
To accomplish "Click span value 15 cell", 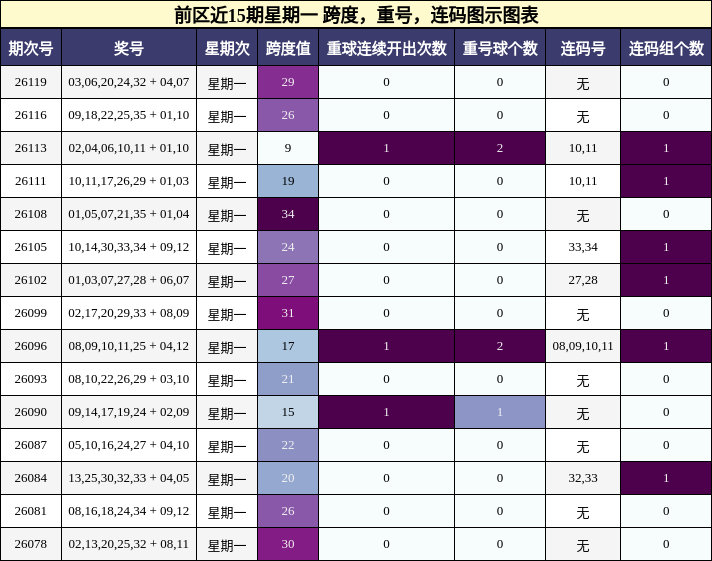I will (288, 412).
